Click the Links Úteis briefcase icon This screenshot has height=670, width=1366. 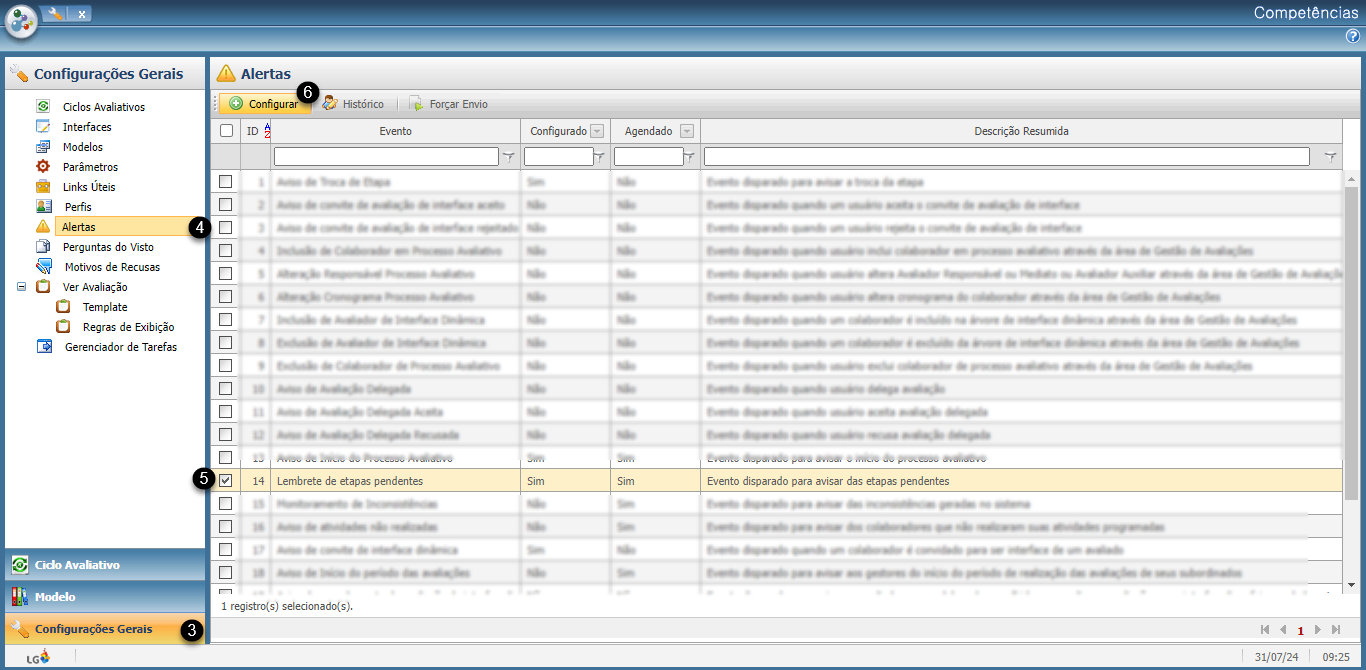(x=43, y=186)
